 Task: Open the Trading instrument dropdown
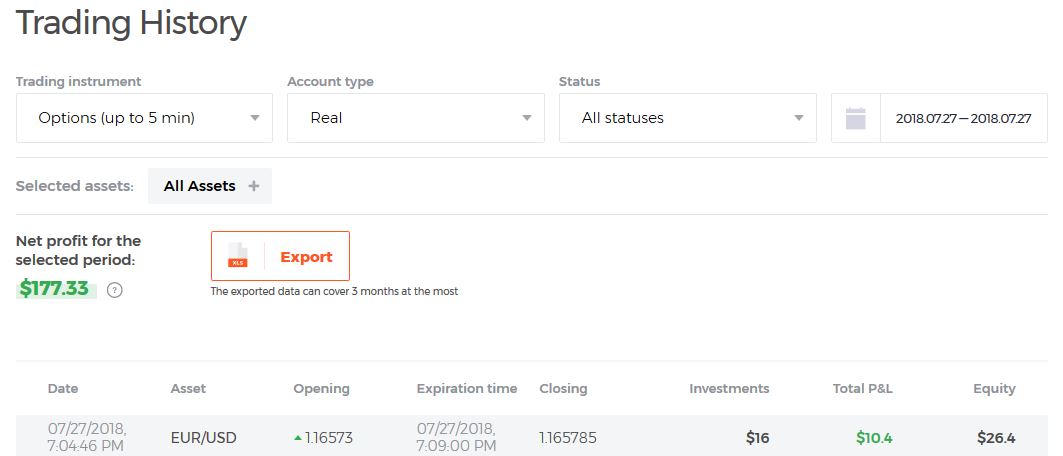click(144, 118)
